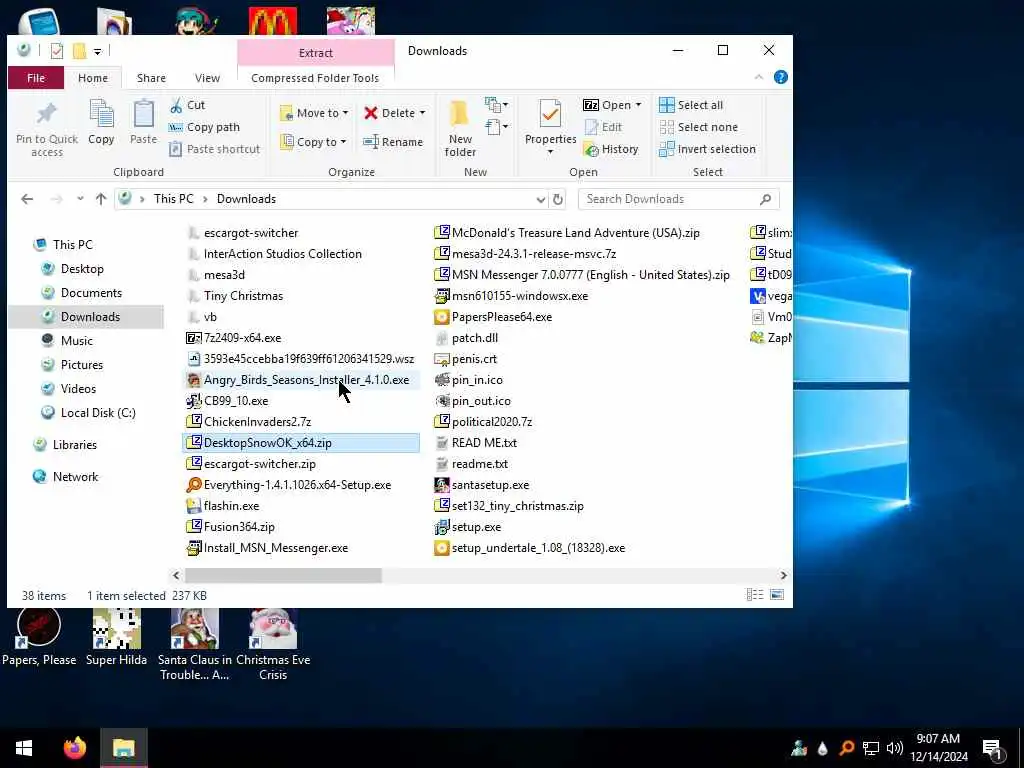The image size is (1024, 768).
Task: Click the Paste ribbon icon
Action: [143, 115]
